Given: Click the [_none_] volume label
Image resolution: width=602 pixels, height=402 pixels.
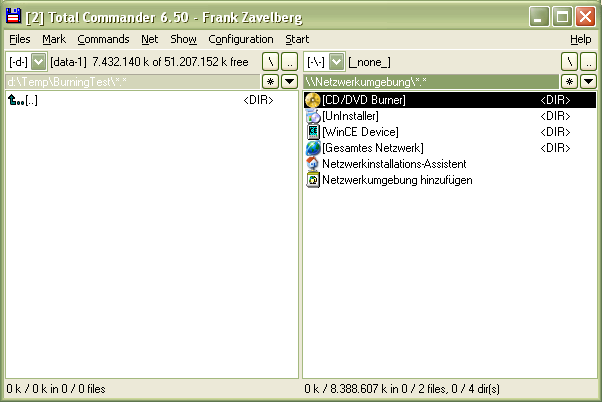Looking at the screenshot, I should click(x=369, y=62).
